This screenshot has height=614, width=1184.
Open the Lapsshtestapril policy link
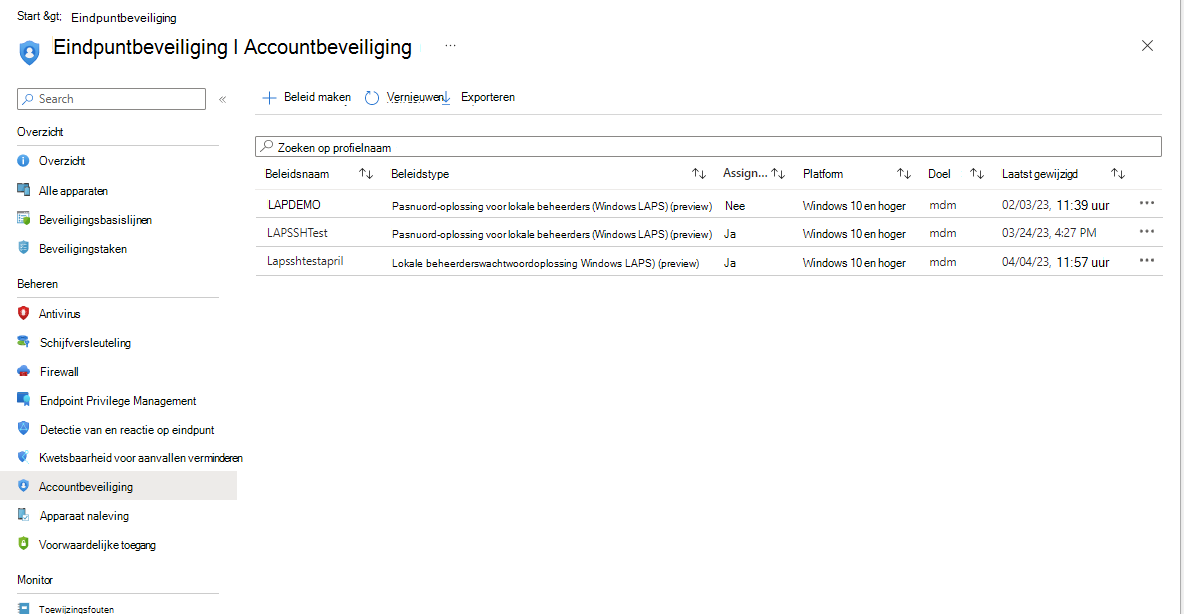305,261
